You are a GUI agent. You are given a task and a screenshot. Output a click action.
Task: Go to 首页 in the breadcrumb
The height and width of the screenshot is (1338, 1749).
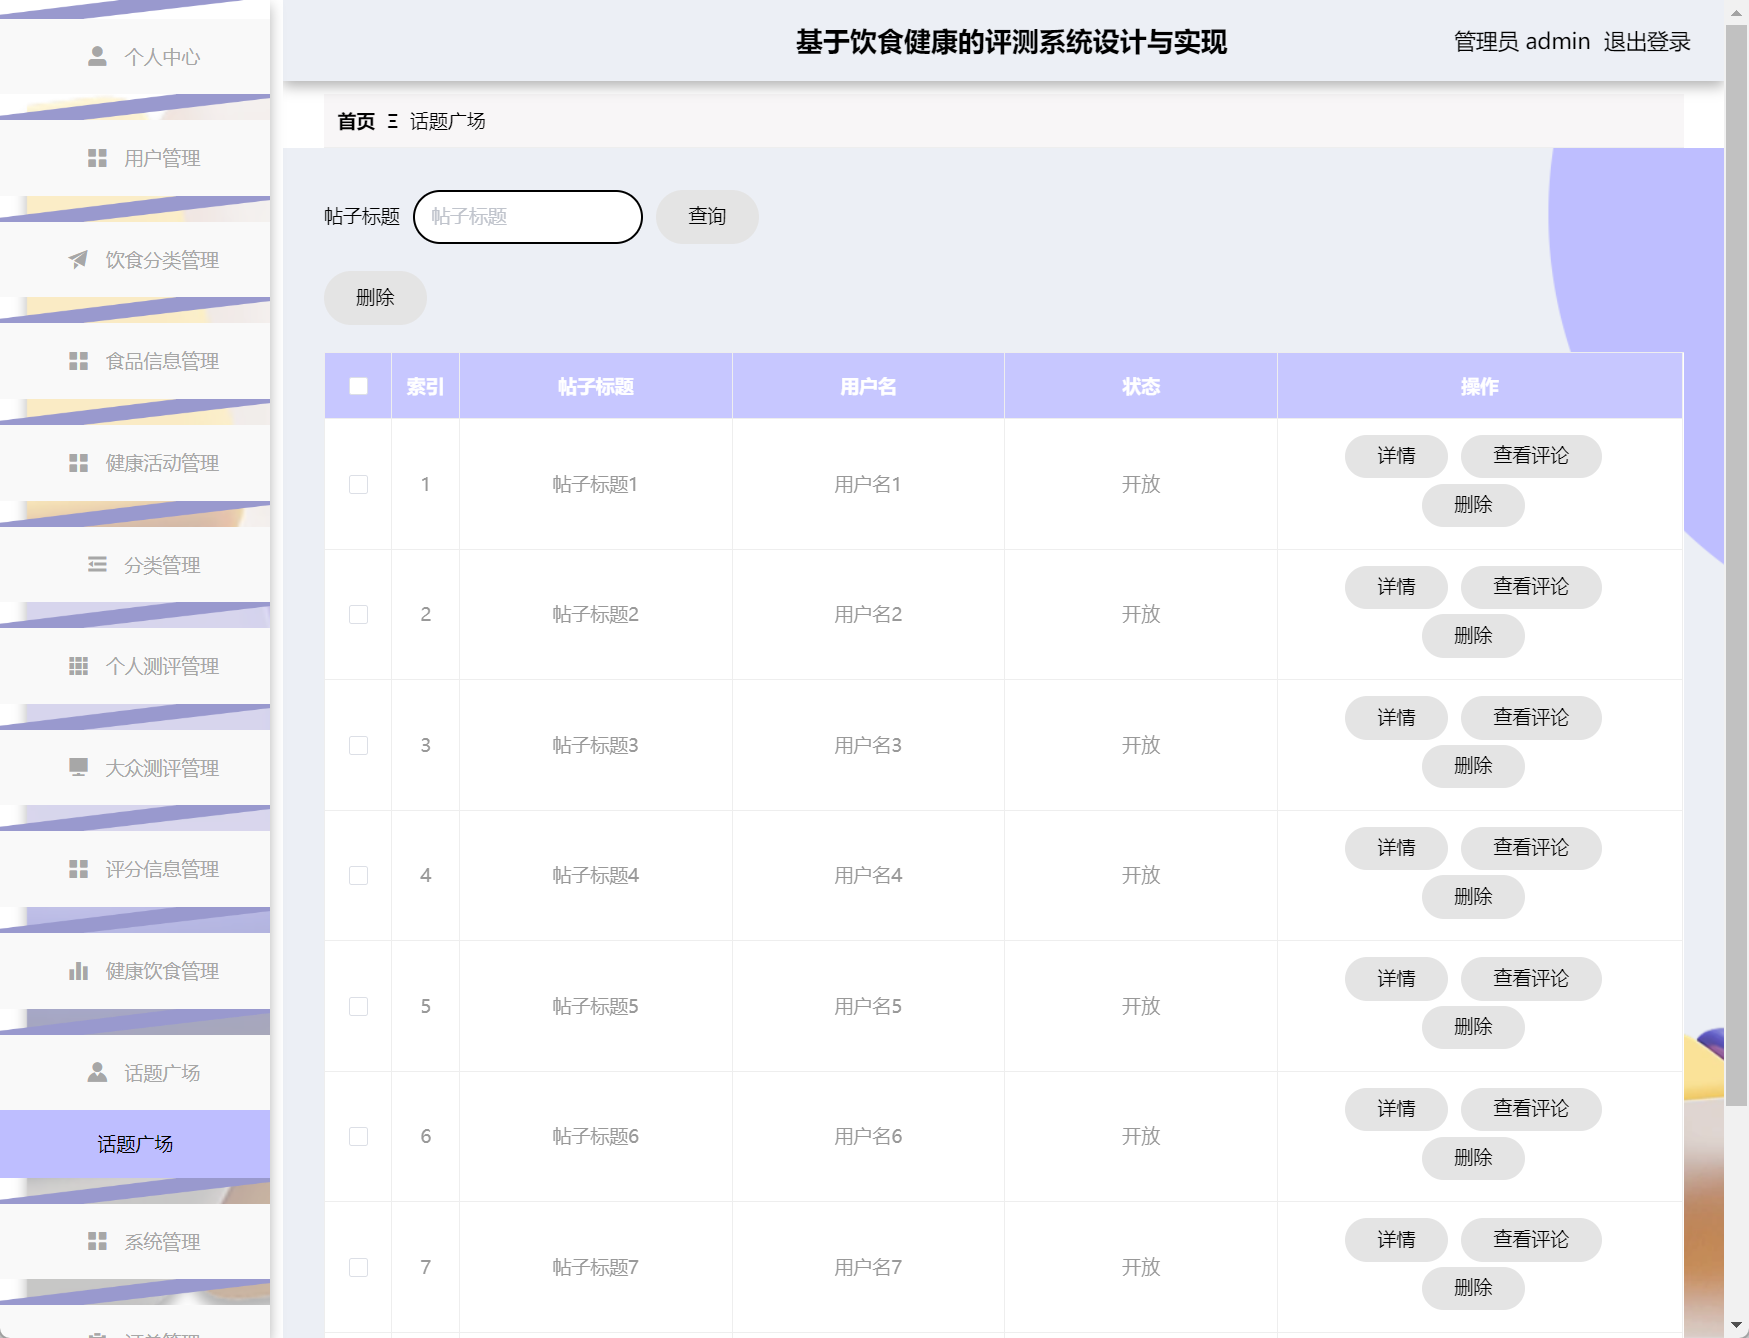pos(356,121)
